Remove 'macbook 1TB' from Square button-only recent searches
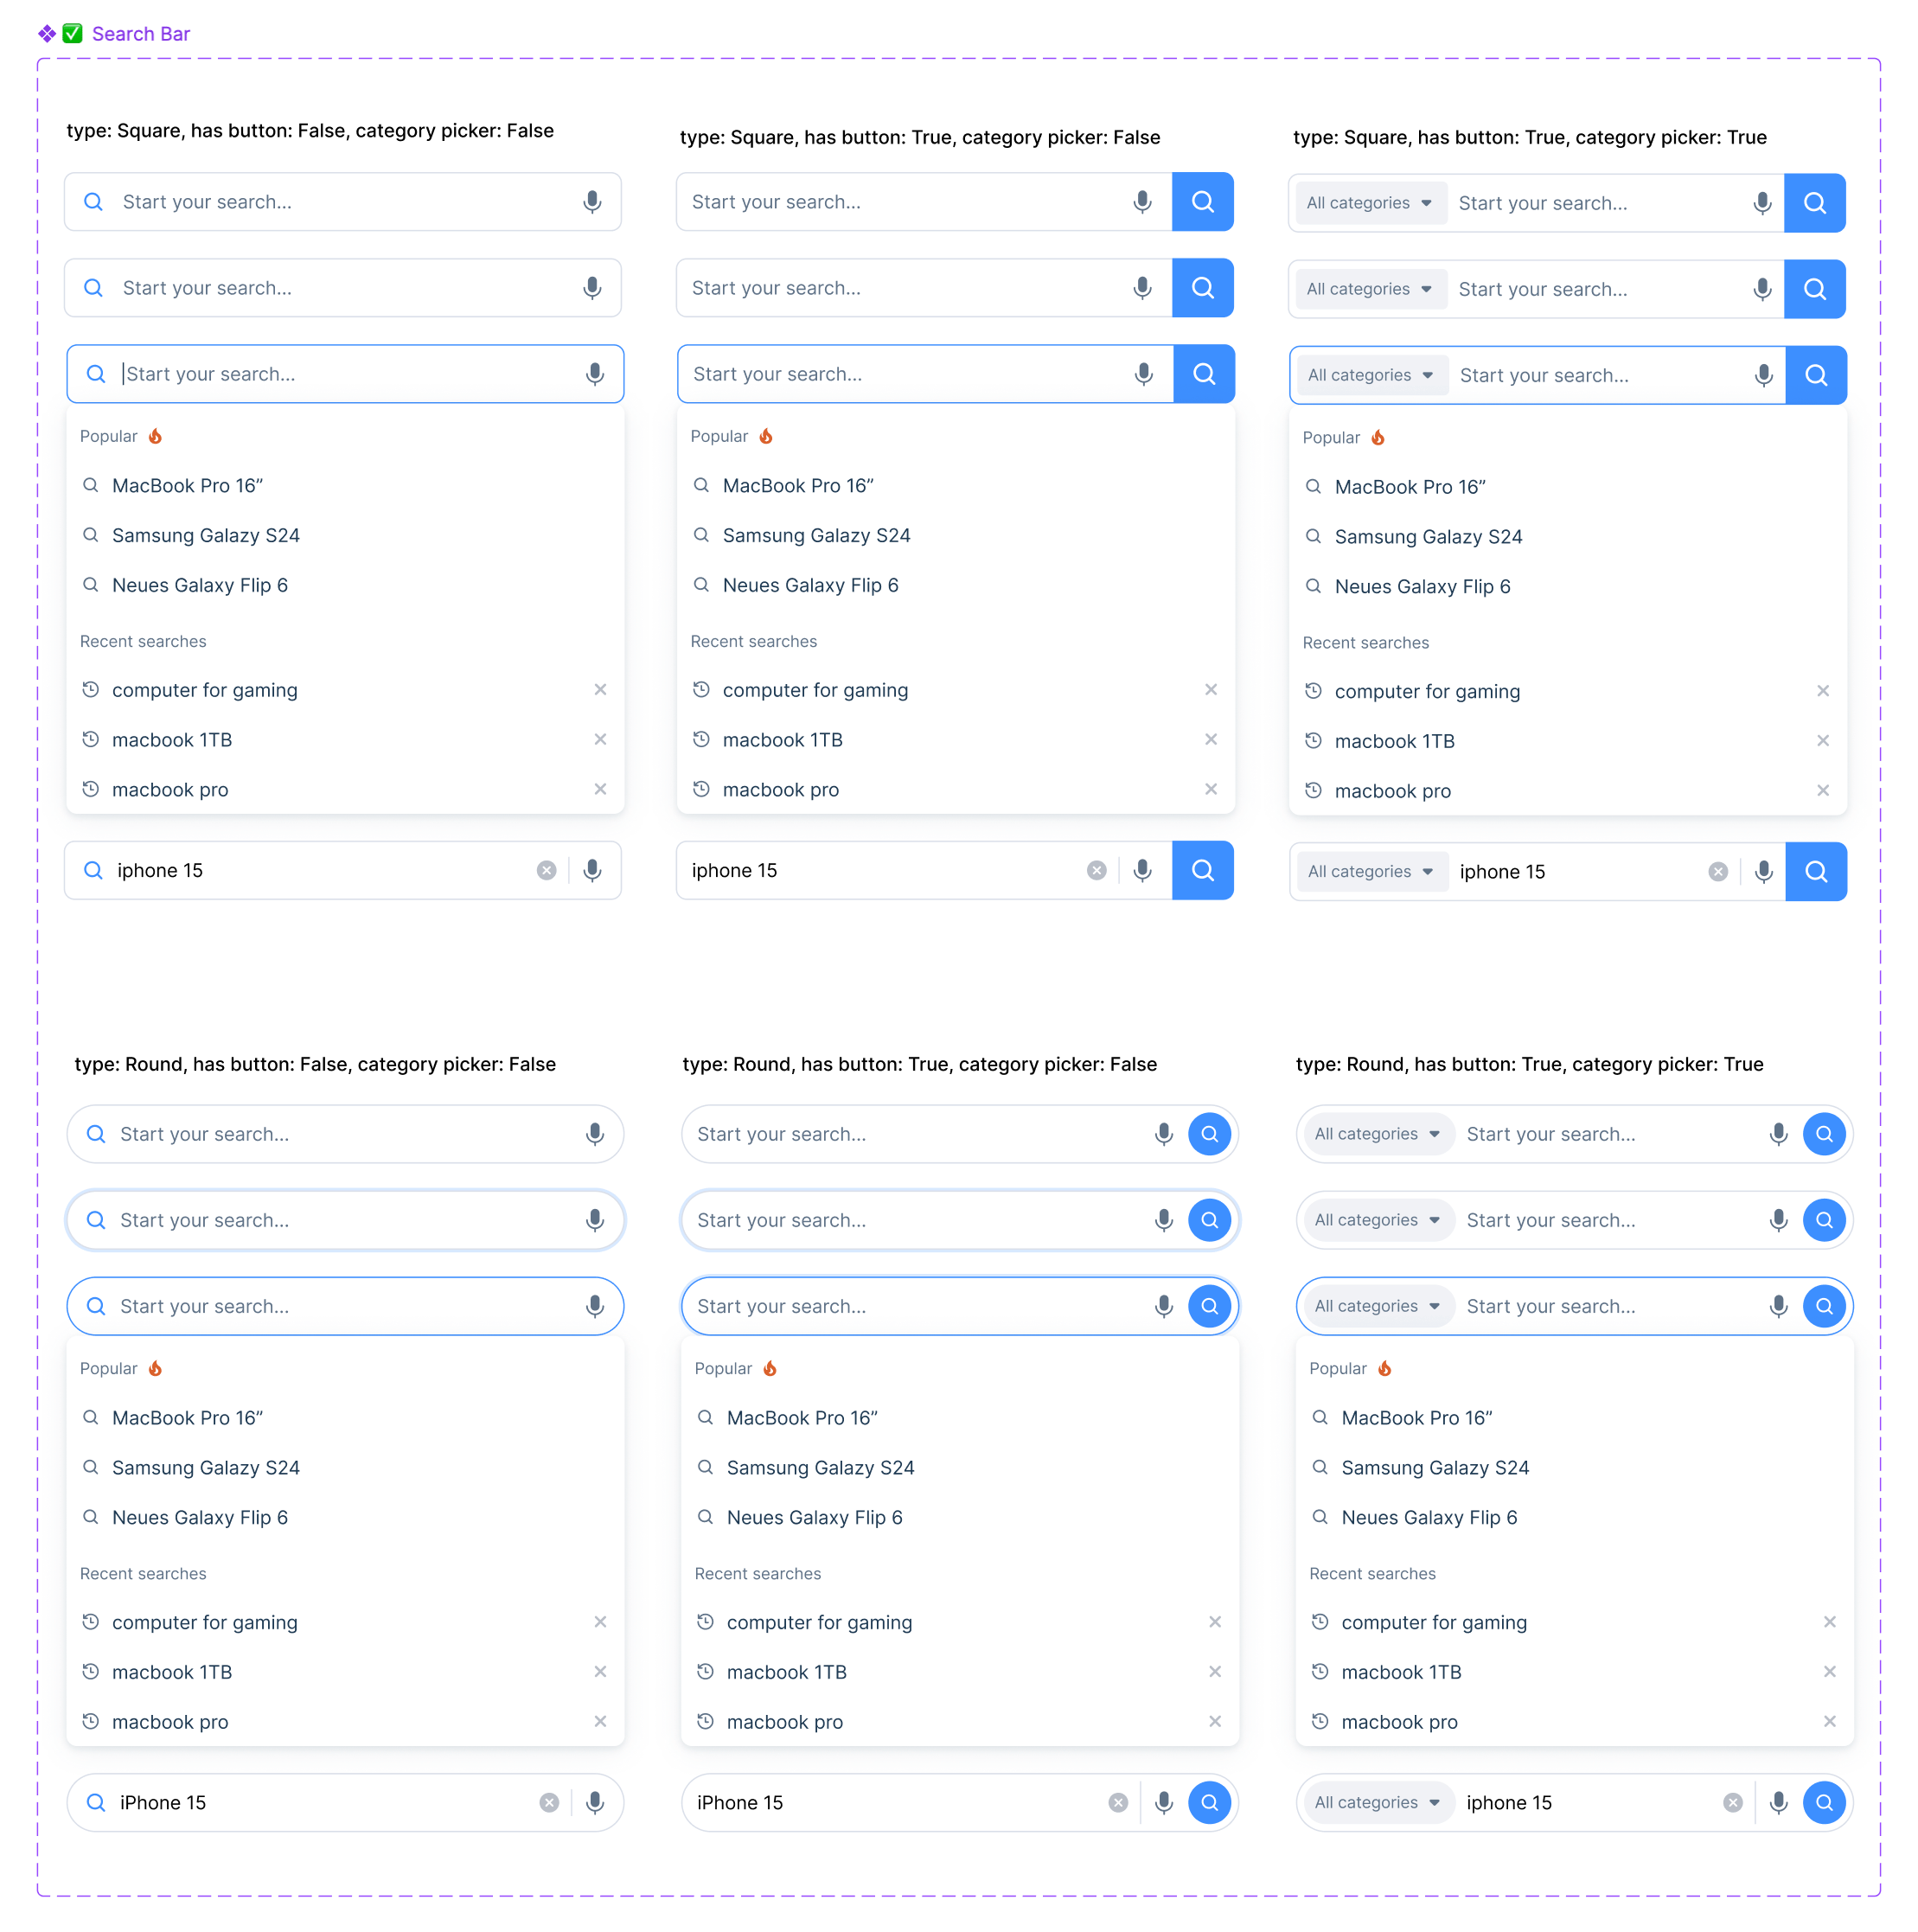This screenshot has height=1932, width=1918. pyautogui.click(x=1211, y=739)
